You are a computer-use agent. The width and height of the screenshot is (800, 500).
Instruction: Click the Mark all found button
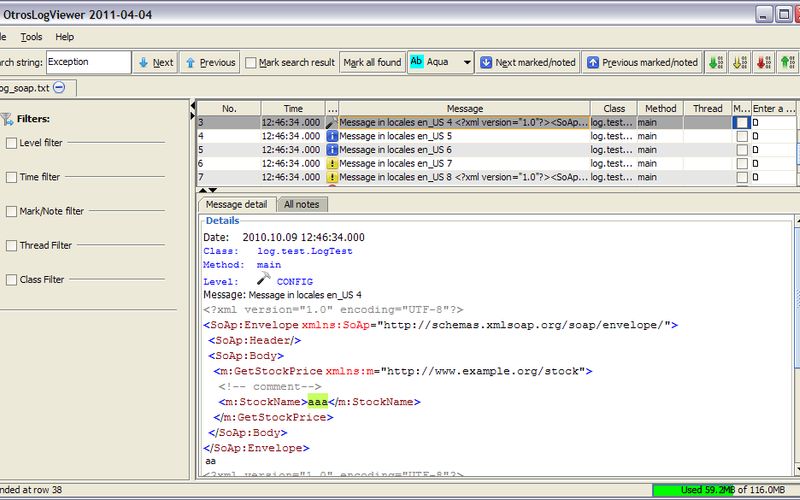pyautogui.click(x=372, y=62)
